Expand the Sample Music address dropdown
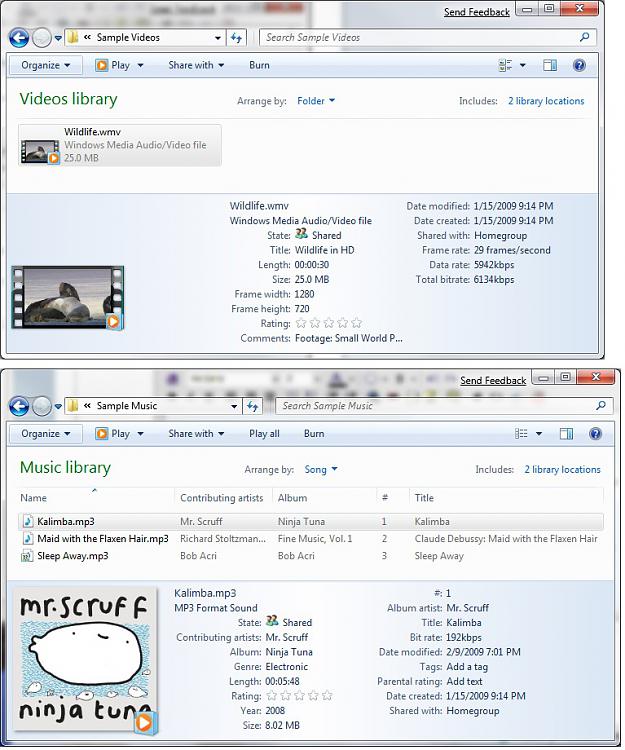625x750 pixels. click(x=234, y=406)
